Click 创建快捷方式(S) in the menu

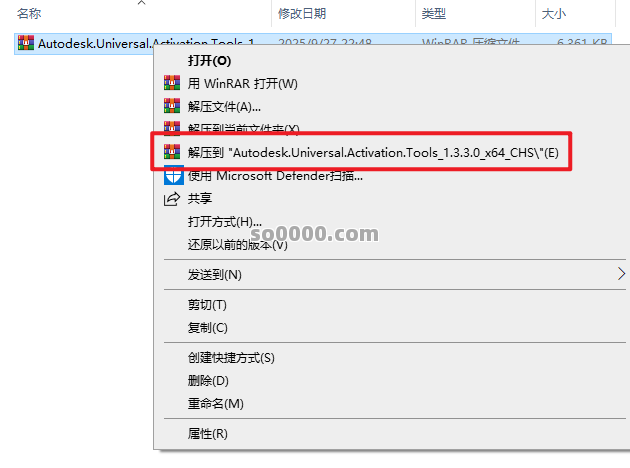pos(231,357)
